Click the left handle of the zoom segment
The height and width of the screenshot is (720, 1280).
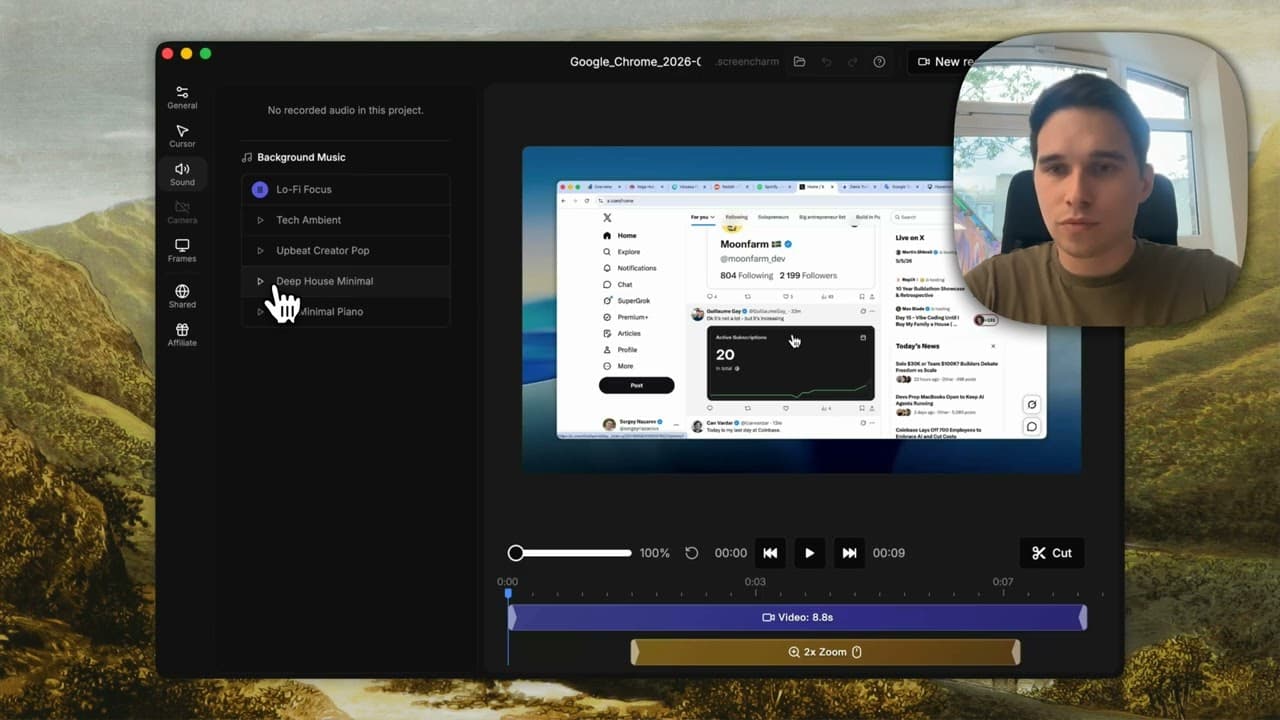635,652
